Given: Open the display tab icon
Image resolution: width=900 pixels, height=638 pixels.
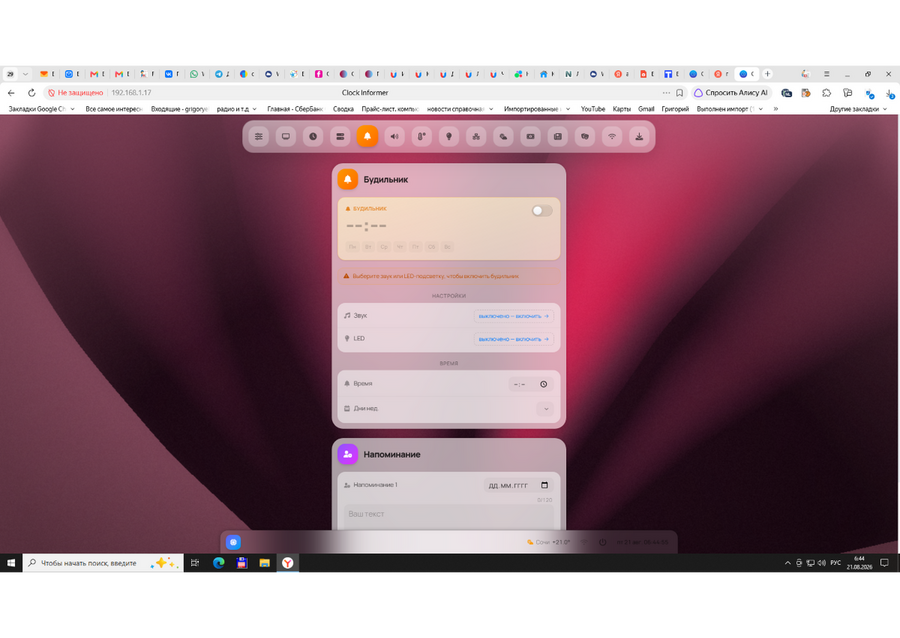Looking at the screenshot, I should point(286,137).
